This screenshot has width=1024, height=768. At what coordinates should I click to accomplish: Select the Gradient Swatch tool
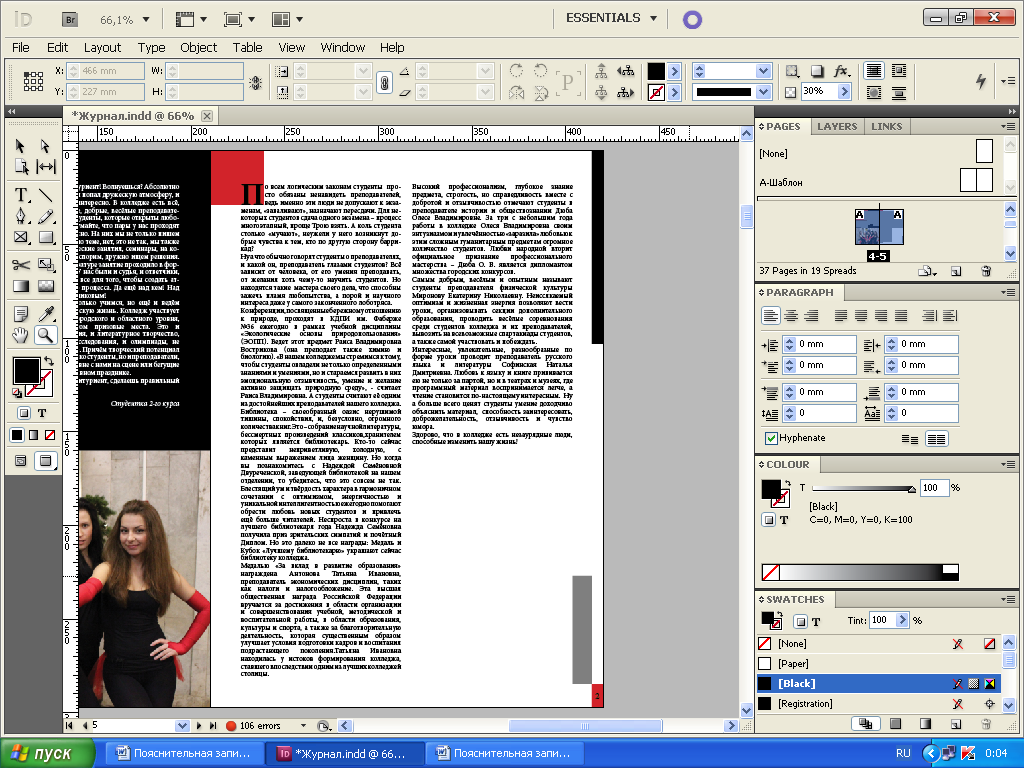[22, 286]
